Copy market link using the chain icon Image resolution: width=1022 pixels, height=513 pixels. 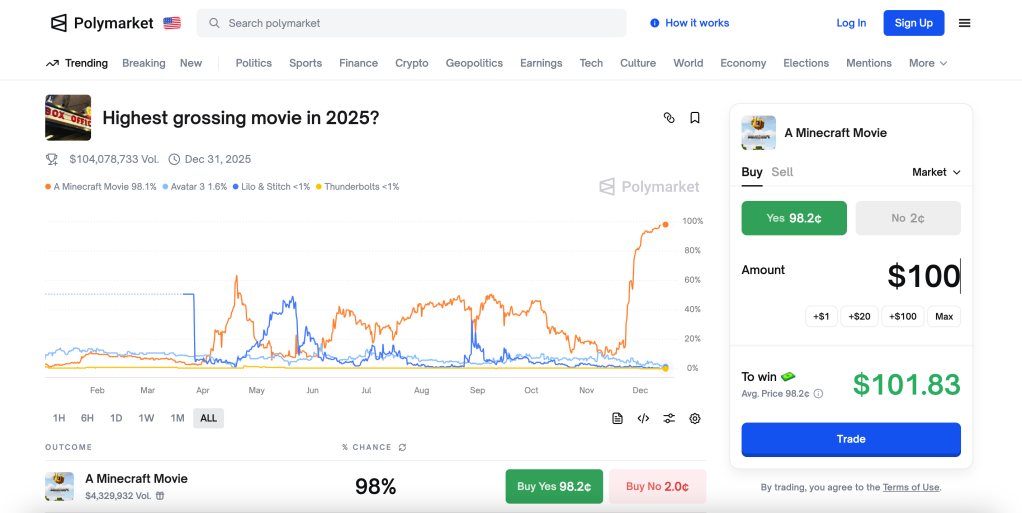[669, 118]
